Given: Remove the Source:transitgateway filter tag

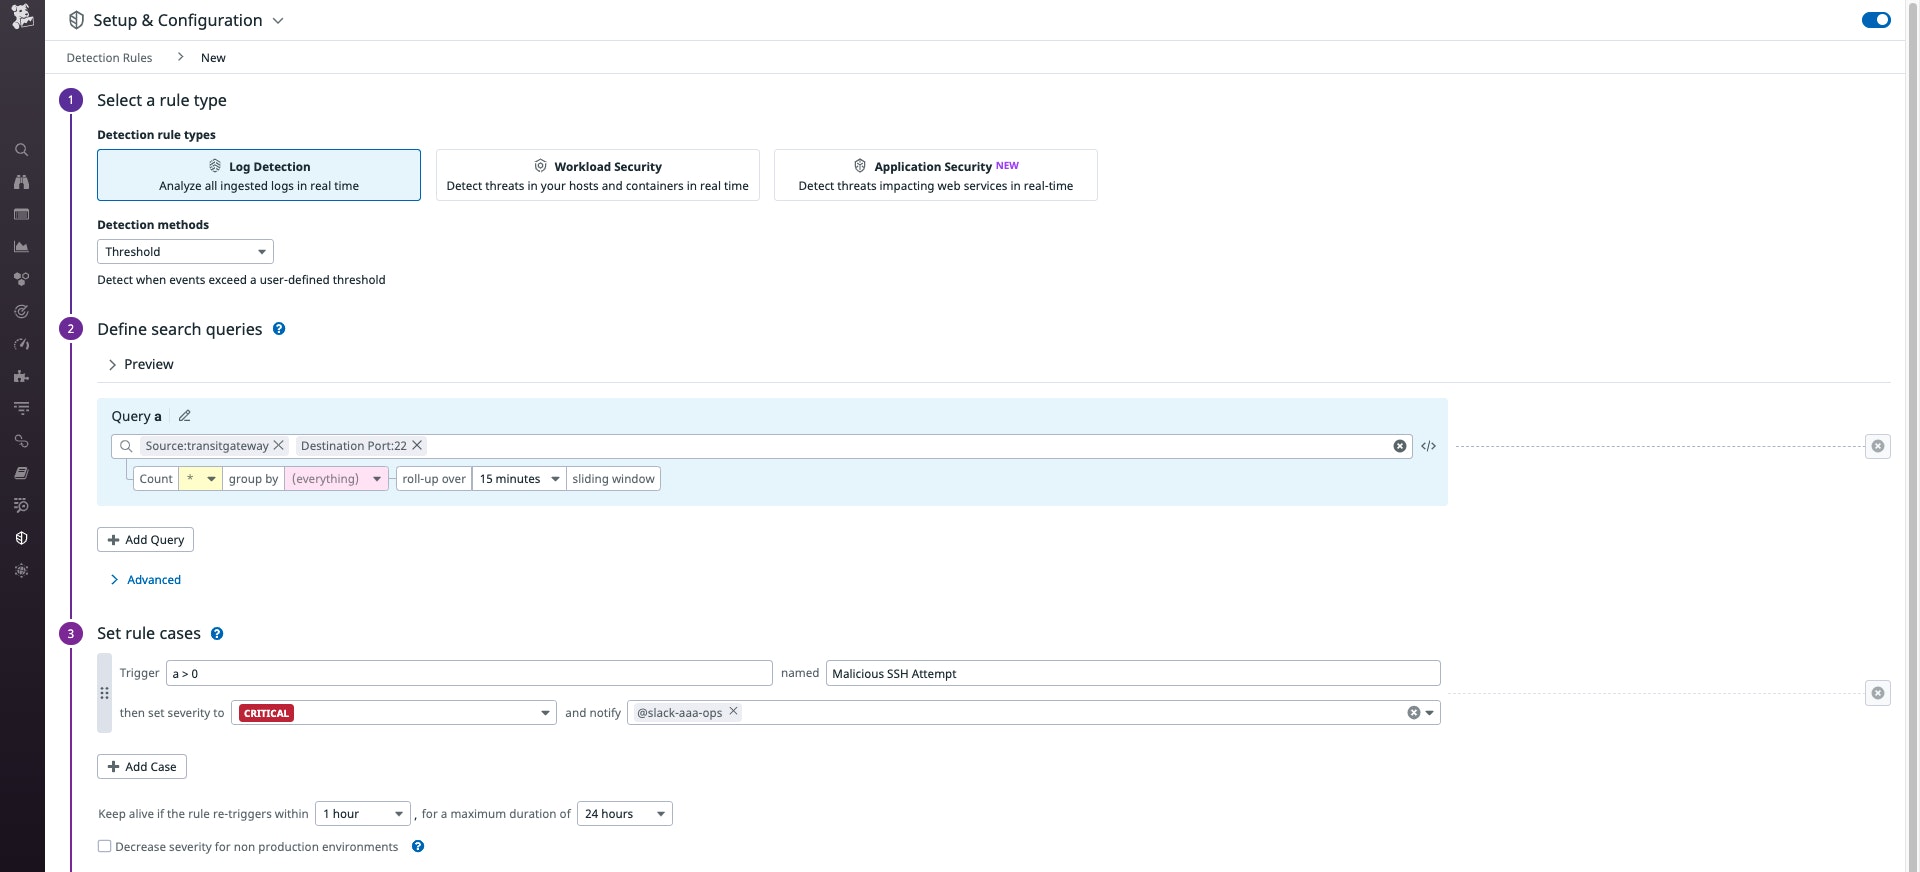Looking at the screenshot, I should (x=279, y=446).
